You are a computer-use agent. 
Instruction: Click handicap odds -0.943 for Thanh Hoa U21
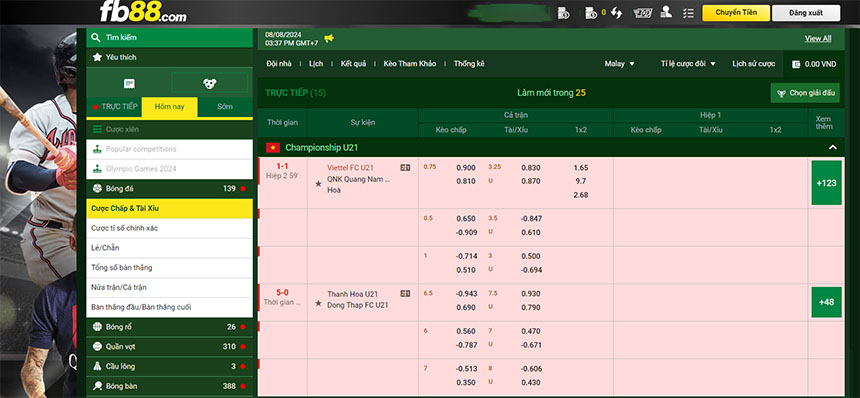466,294
